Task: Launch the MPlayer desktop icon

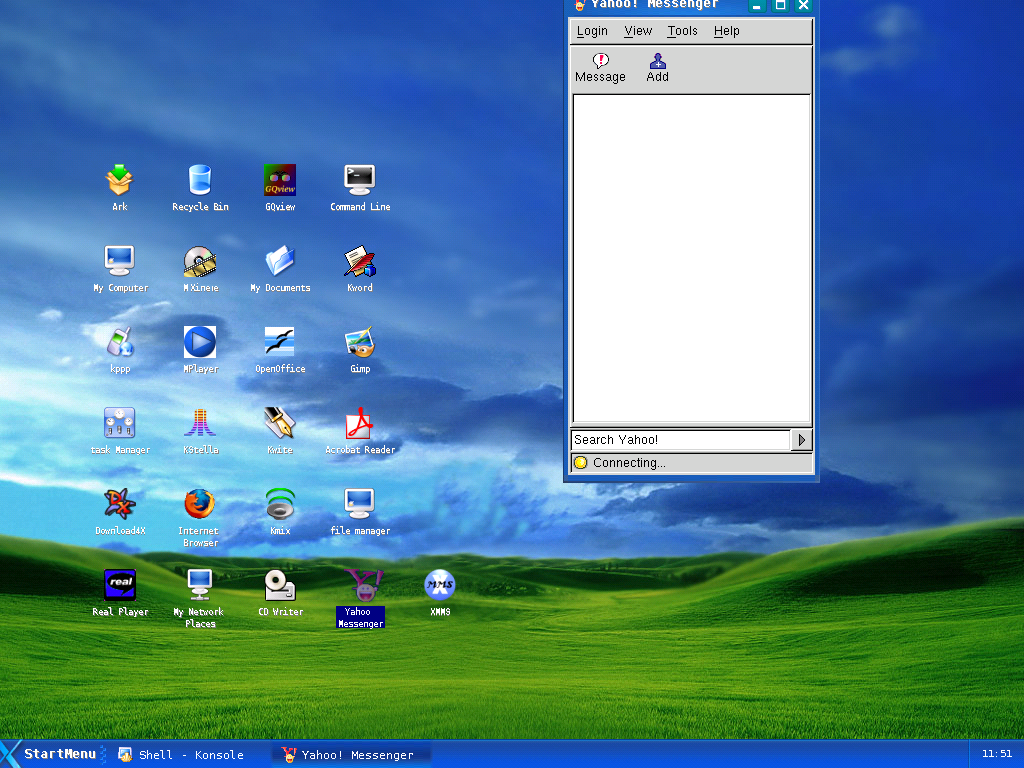Action: [200, 342]
